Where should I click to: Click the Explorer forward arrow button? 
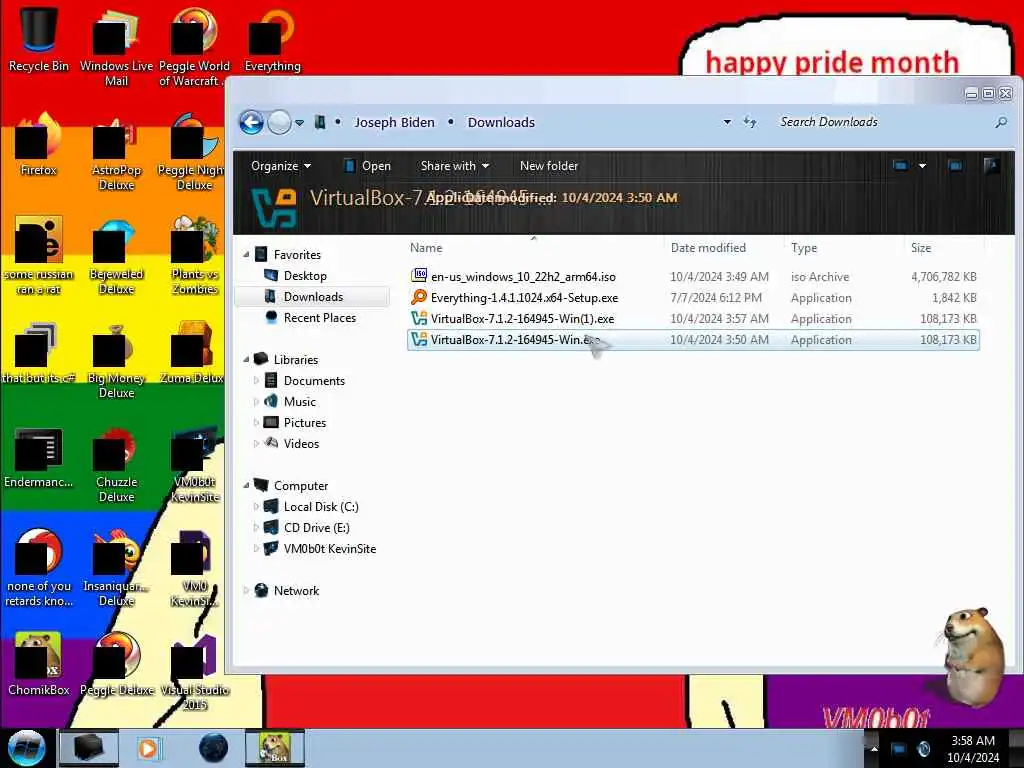pyautogui.click(x=280, y=122)
